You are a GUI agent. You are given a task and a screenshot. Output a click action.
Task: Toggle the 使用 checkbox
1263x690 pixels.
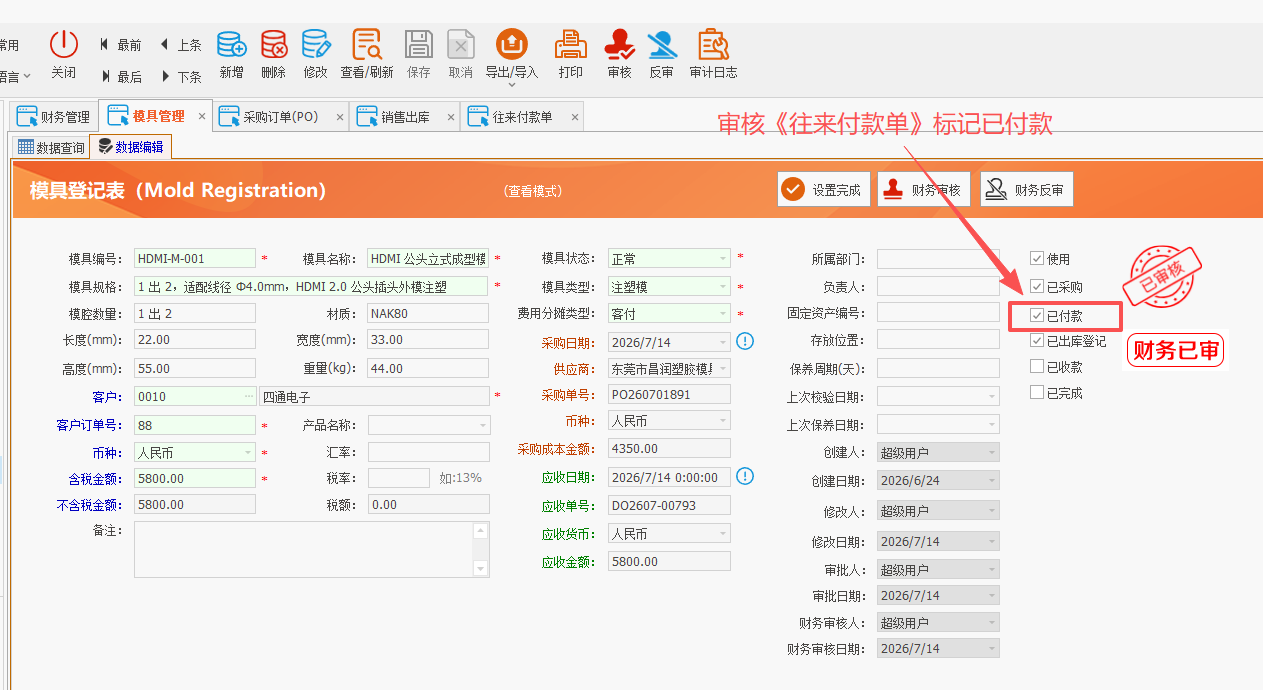[x=1037, y=259]
